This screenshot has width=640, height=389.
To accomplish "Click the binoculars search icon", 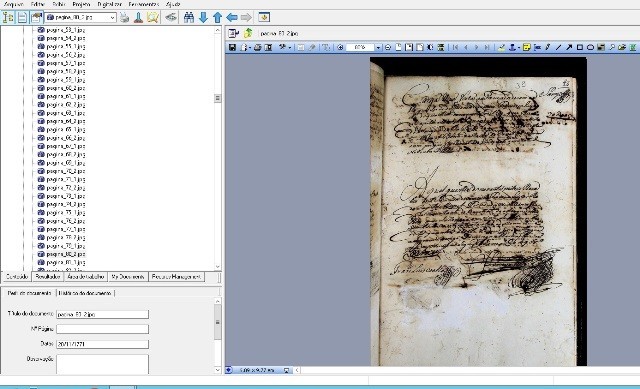I will 189,18.
